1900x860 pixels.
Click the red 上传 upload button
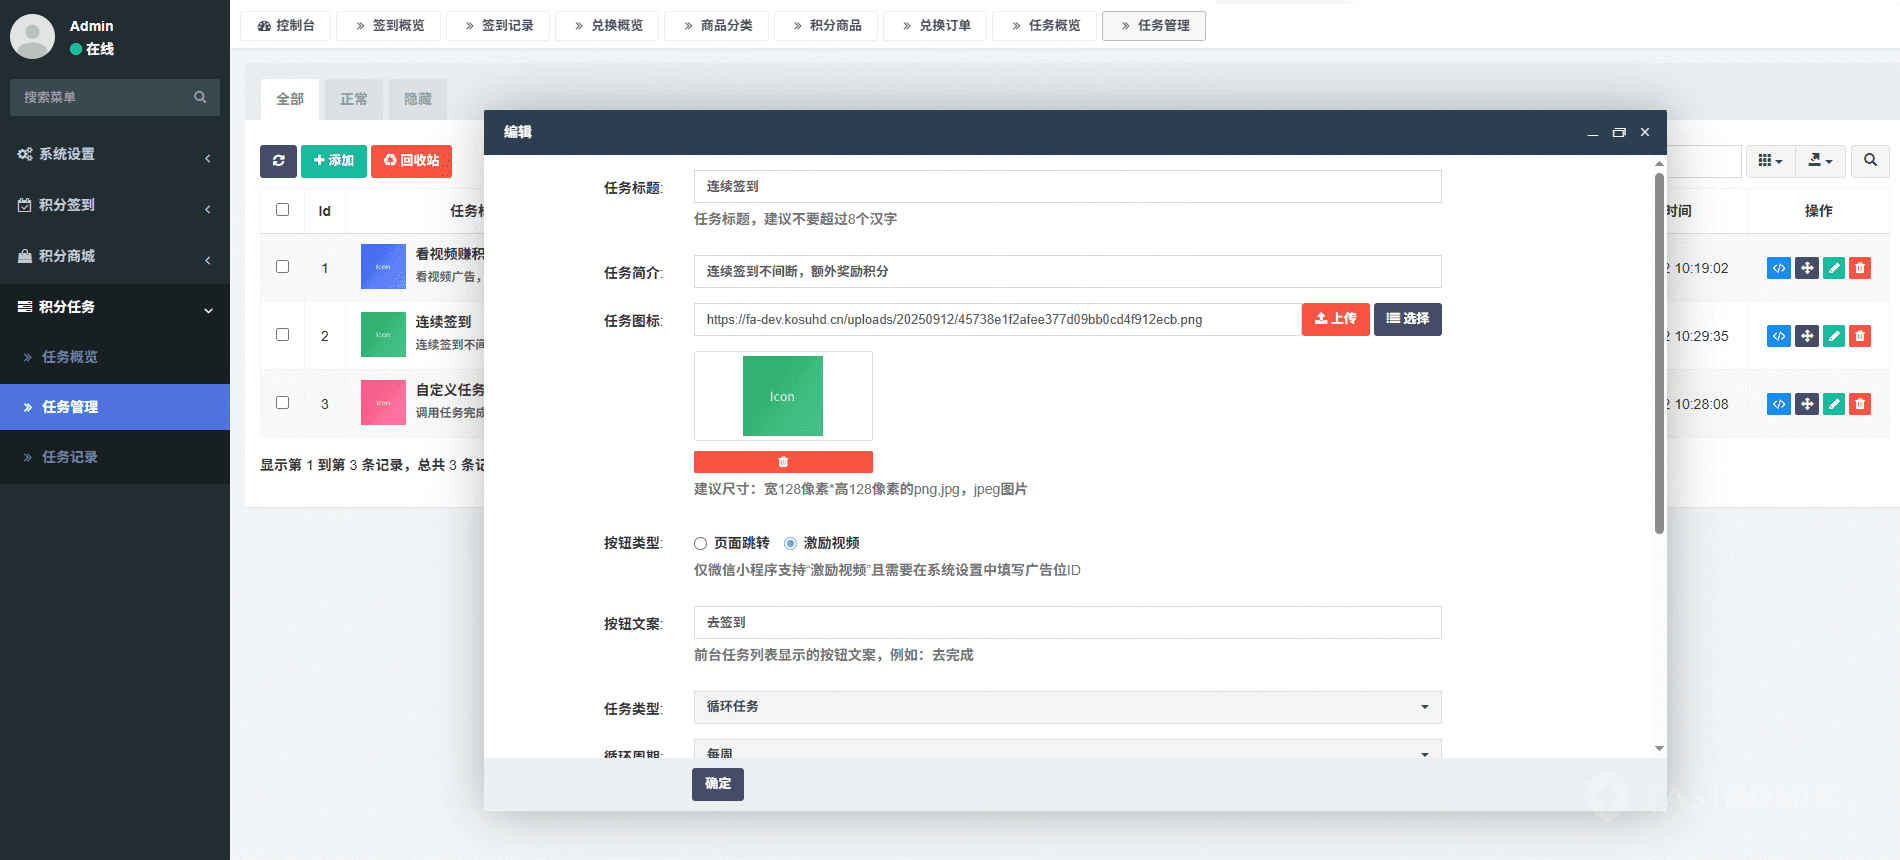[x=1335, y=319]
